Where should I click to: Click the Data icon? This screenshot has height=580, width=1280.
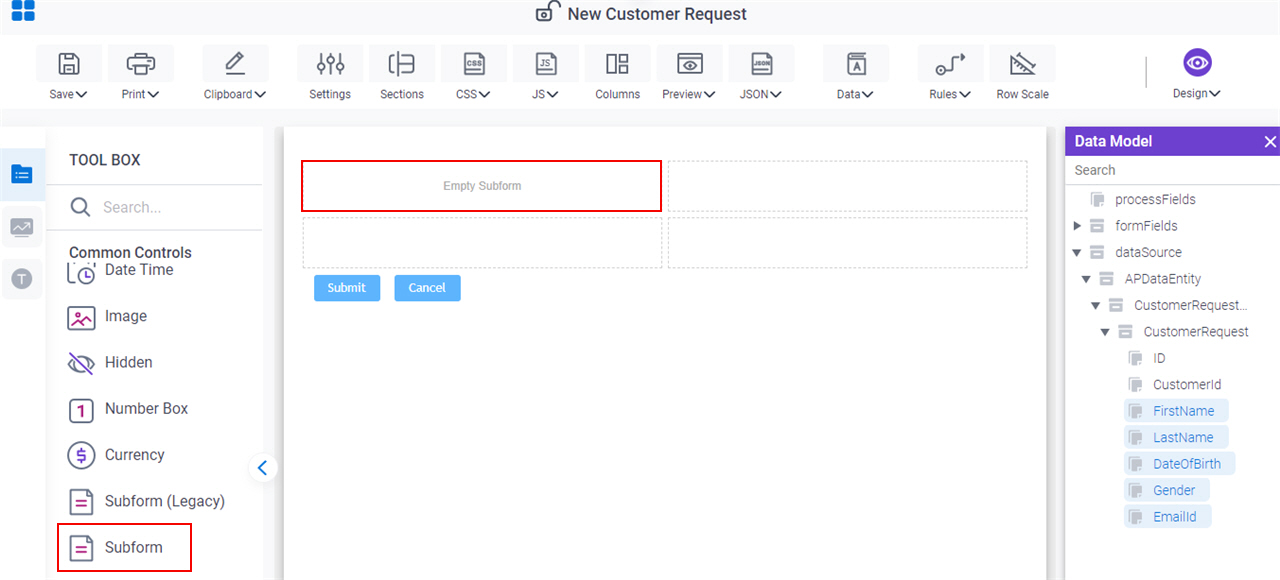[x=856, y=64]
